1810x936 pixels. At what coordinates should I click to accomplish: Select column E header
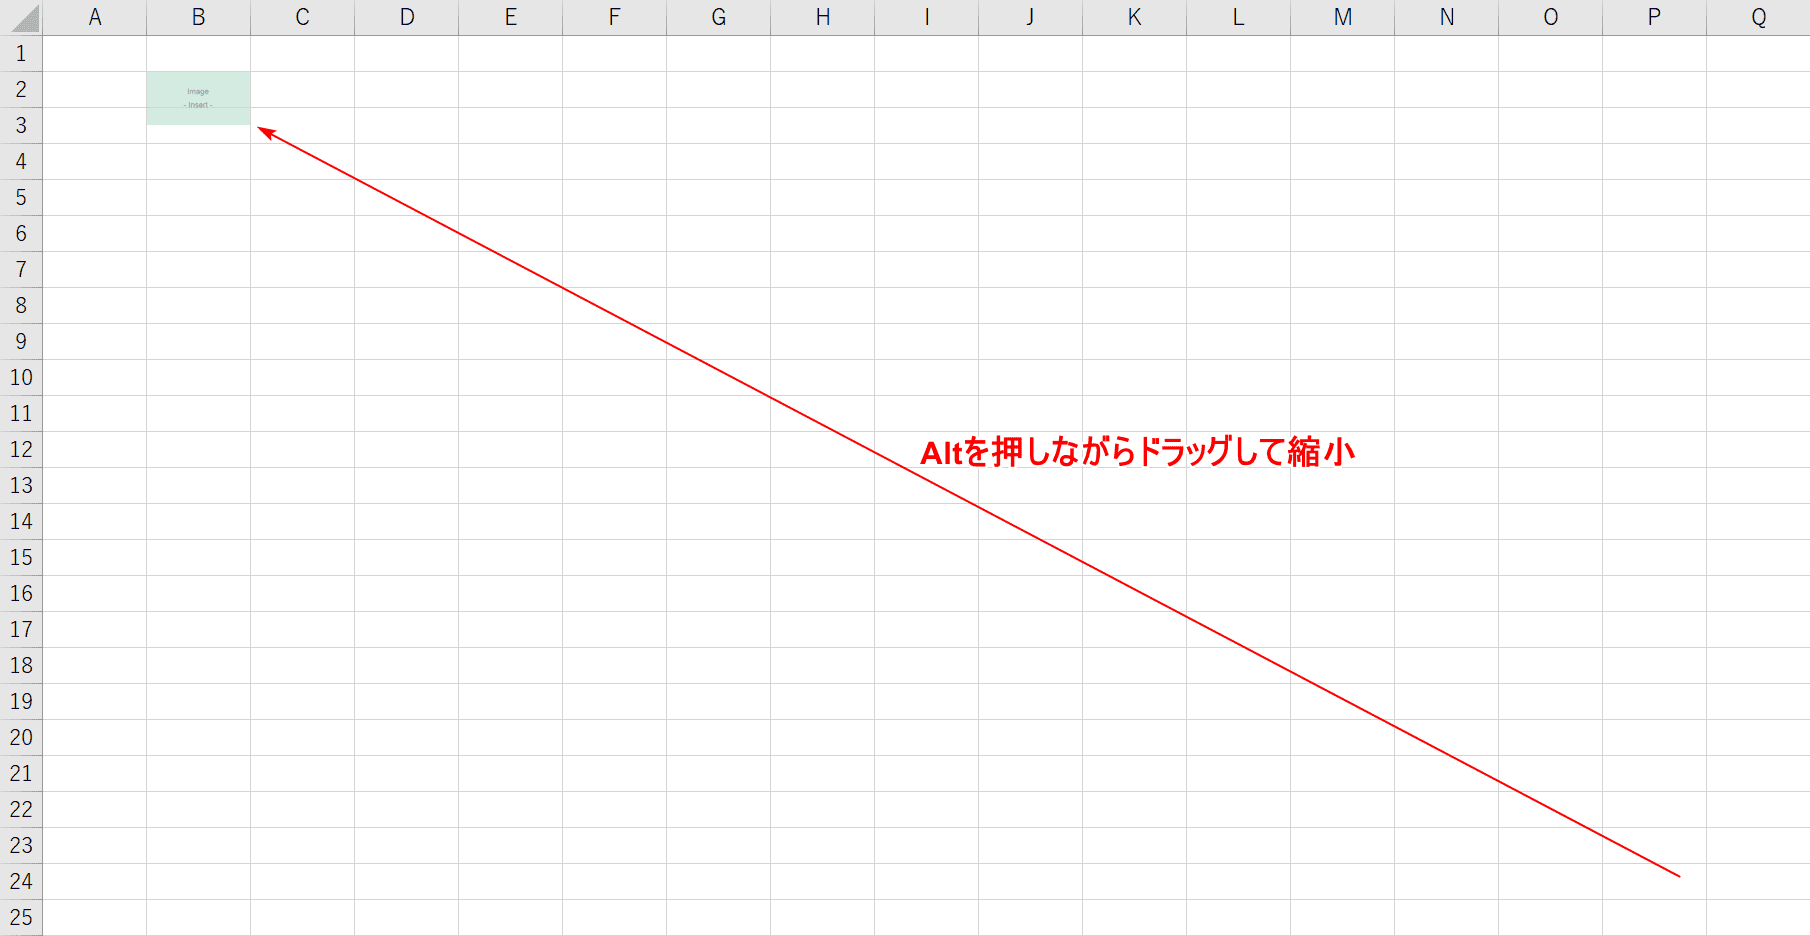click(x=510, y=17)
